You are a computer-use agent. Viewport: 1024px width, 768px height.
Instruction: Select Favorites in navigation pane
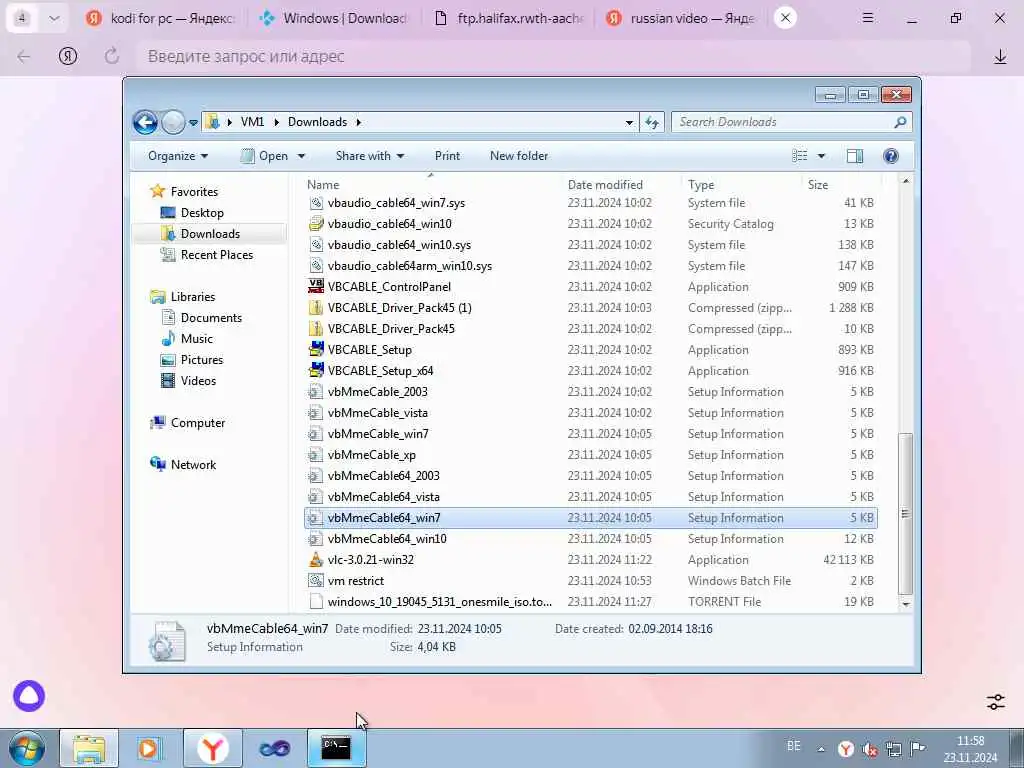pyautogui.click(x=194, y=191)
